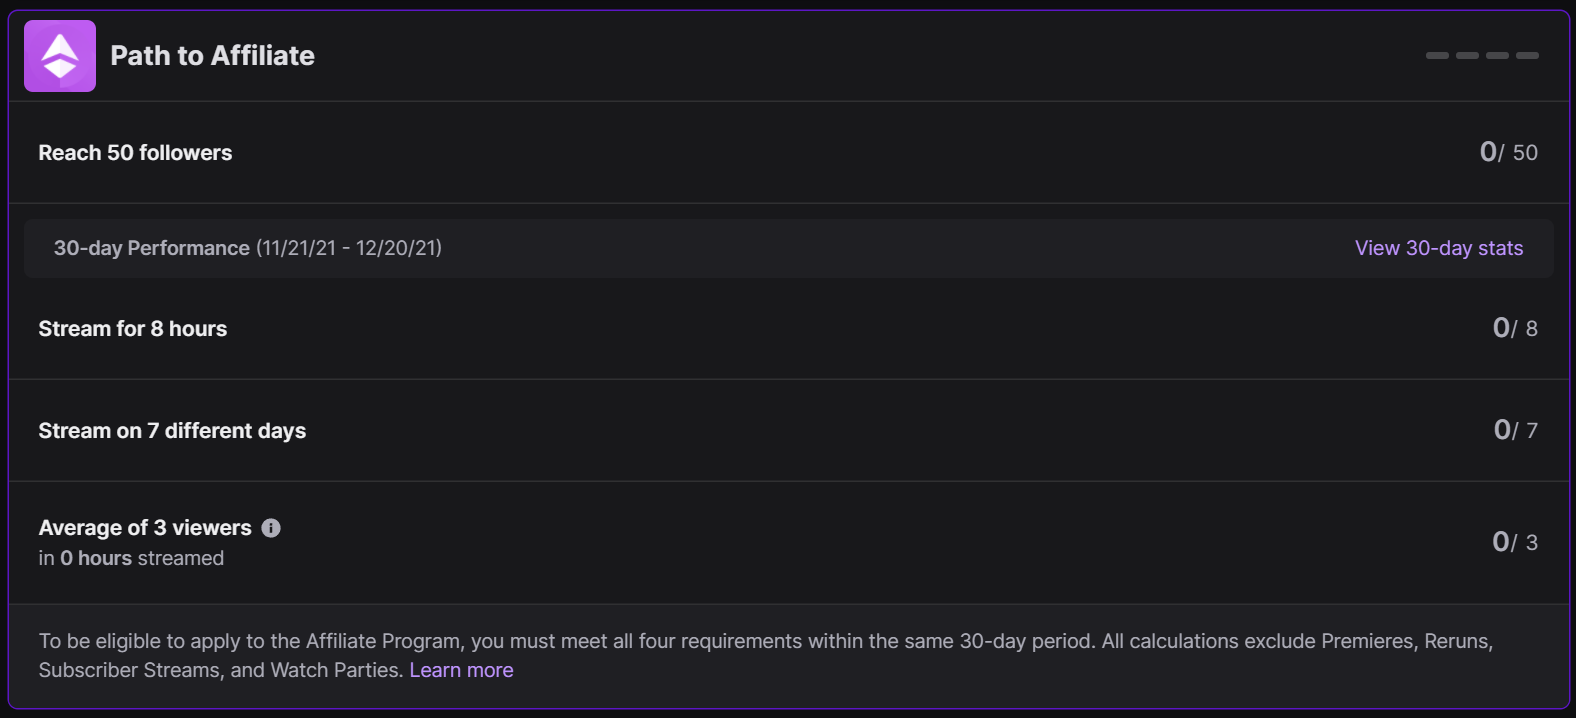This screenshot has height=718, width=1576.
Task: Click the Affiliate Program eligibility description text
Action: (x=765, y=642)
